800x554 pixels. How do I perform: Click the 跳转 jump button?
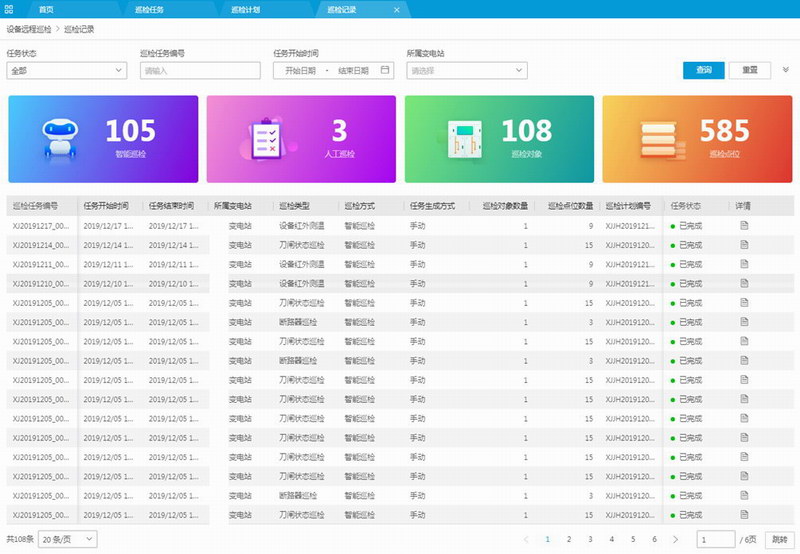coord(780,539)
